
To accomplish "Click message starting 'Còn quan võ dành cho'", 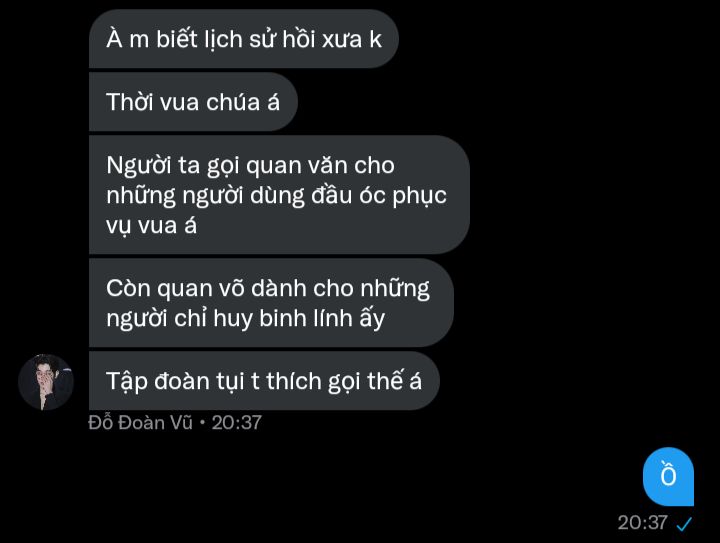I will pos(271,303).
